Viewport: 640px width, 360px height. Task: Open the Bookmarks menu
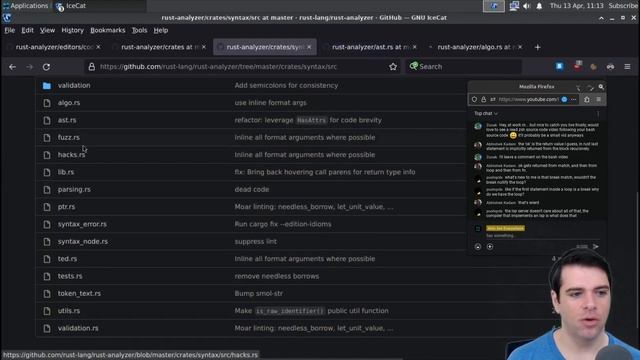tap(108, 30)
